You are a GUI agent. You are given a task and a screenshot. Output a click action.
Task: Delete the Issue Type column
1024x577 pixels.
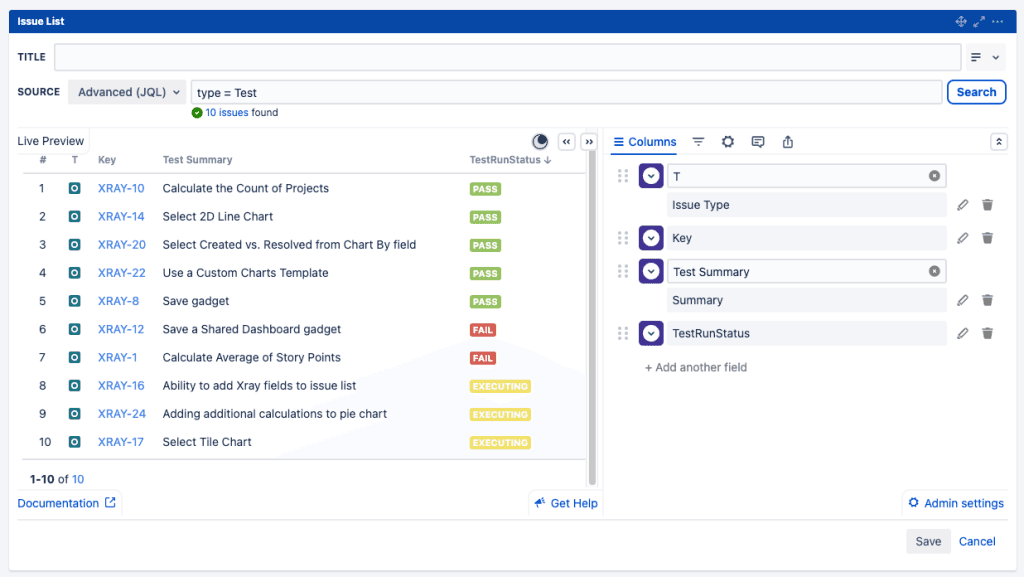pos(987,205)
